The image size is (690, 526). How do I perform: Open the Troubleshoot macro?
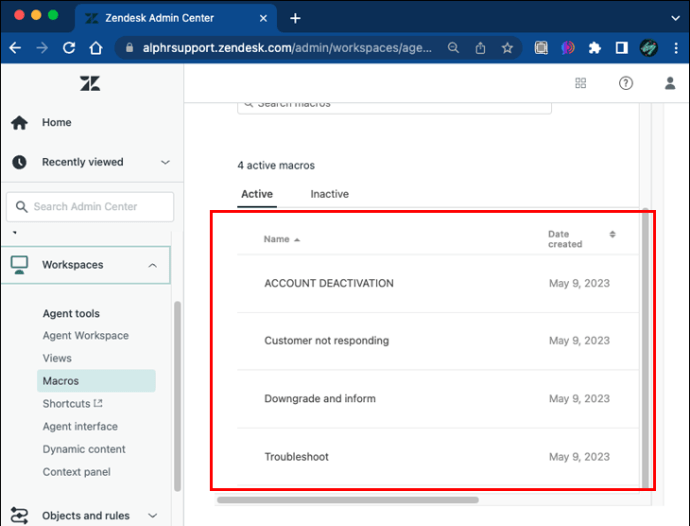(x=296, y=457)
